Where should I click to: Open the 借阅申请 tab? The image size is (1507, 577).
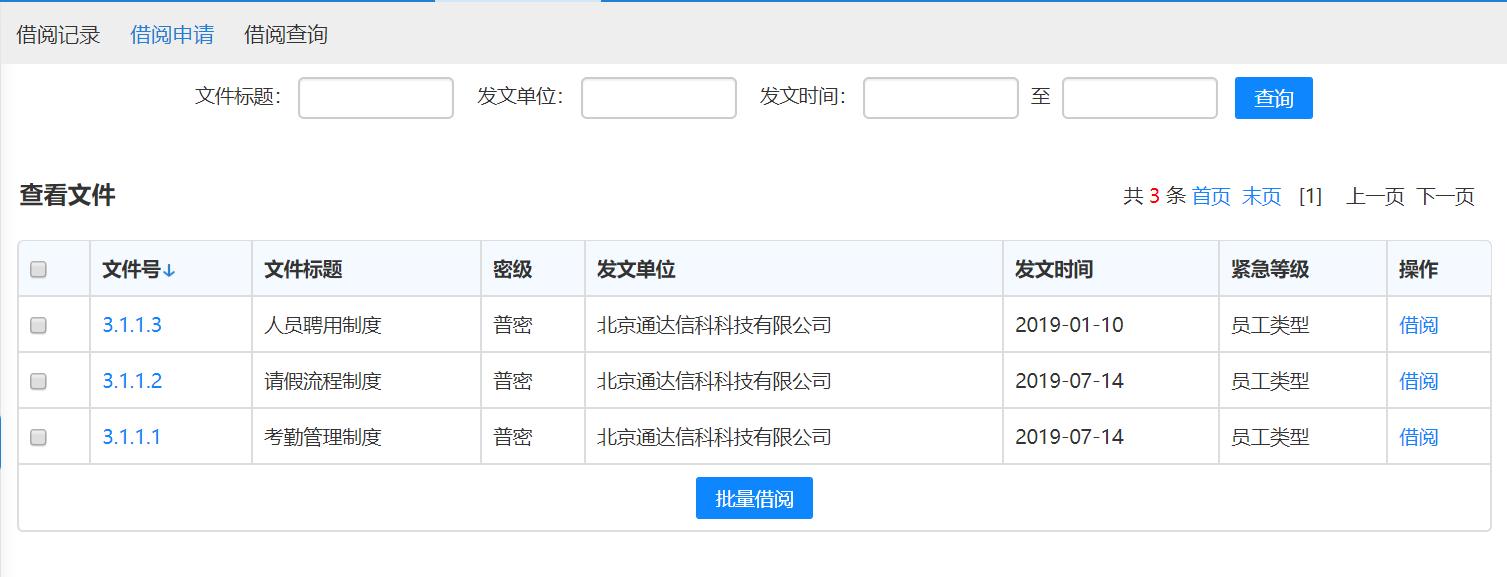tap(172, 35)
